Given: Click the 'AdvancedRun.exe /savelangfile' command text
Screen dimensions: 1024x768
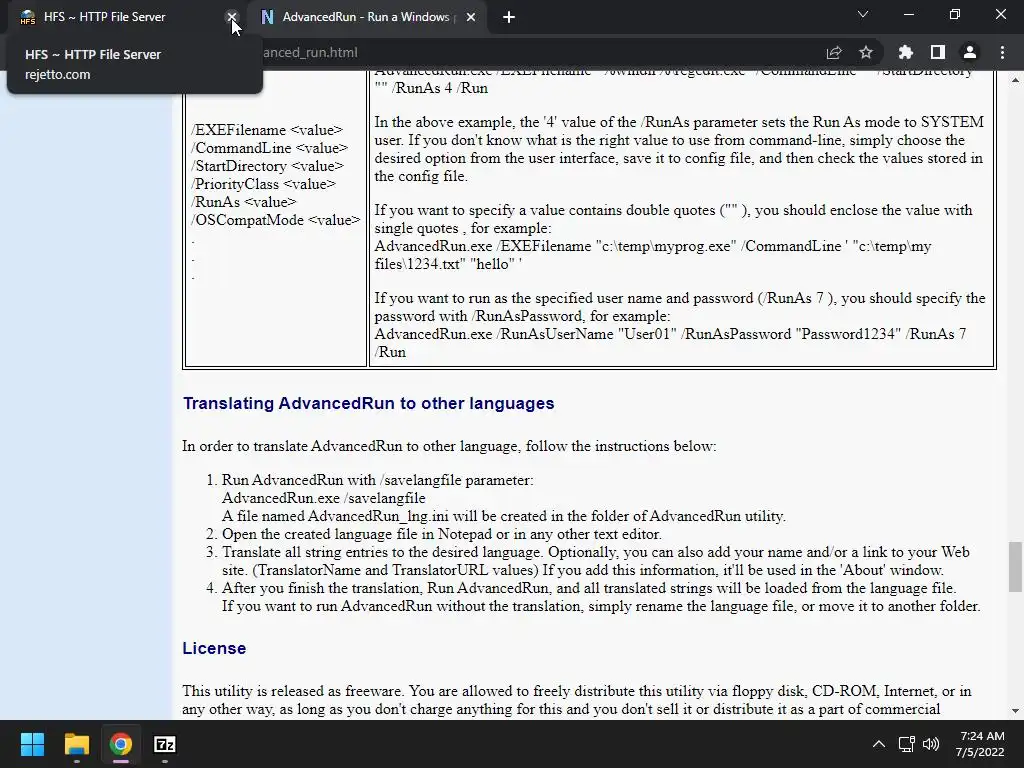Looking at the screenshot, I should point(324,498).
